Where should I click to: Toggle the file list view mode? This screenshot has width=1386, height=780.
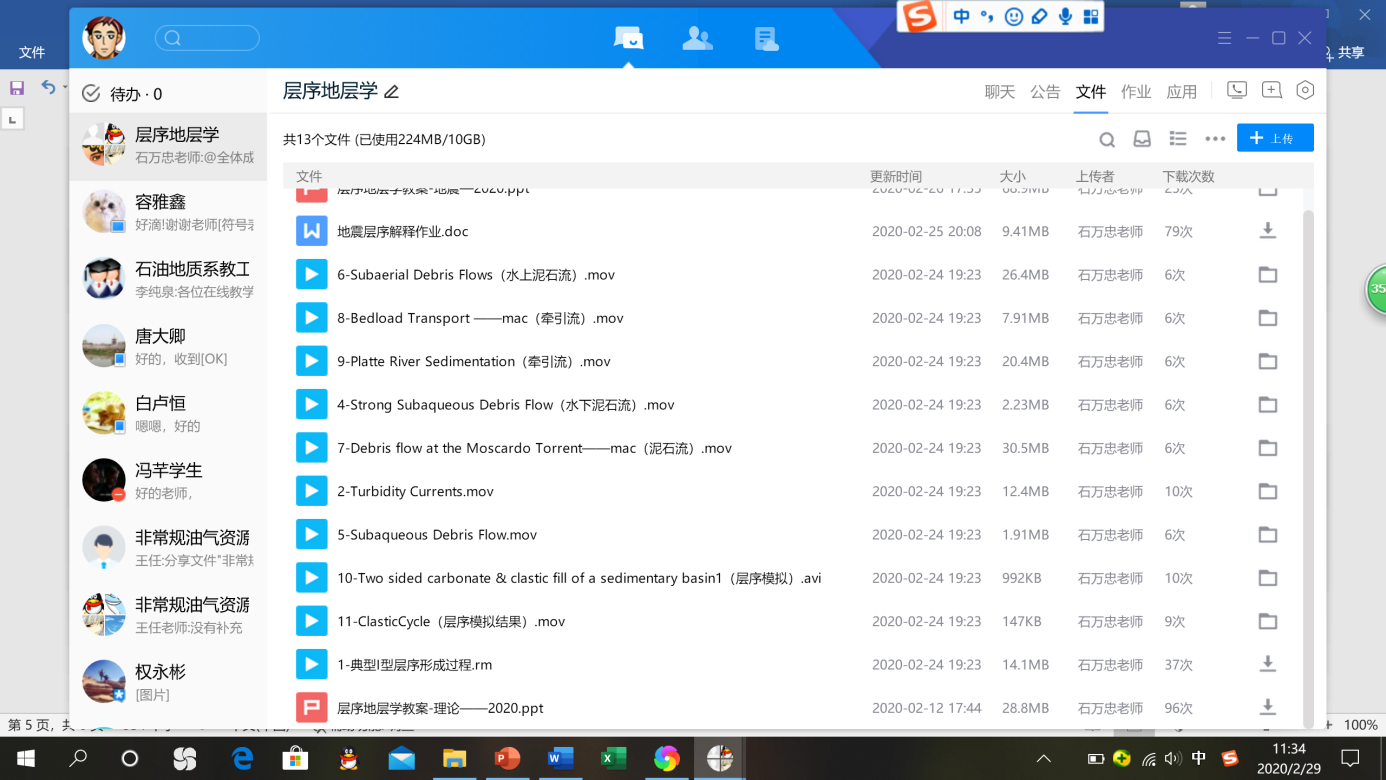pyautogui.click(x=1178, y=139)
